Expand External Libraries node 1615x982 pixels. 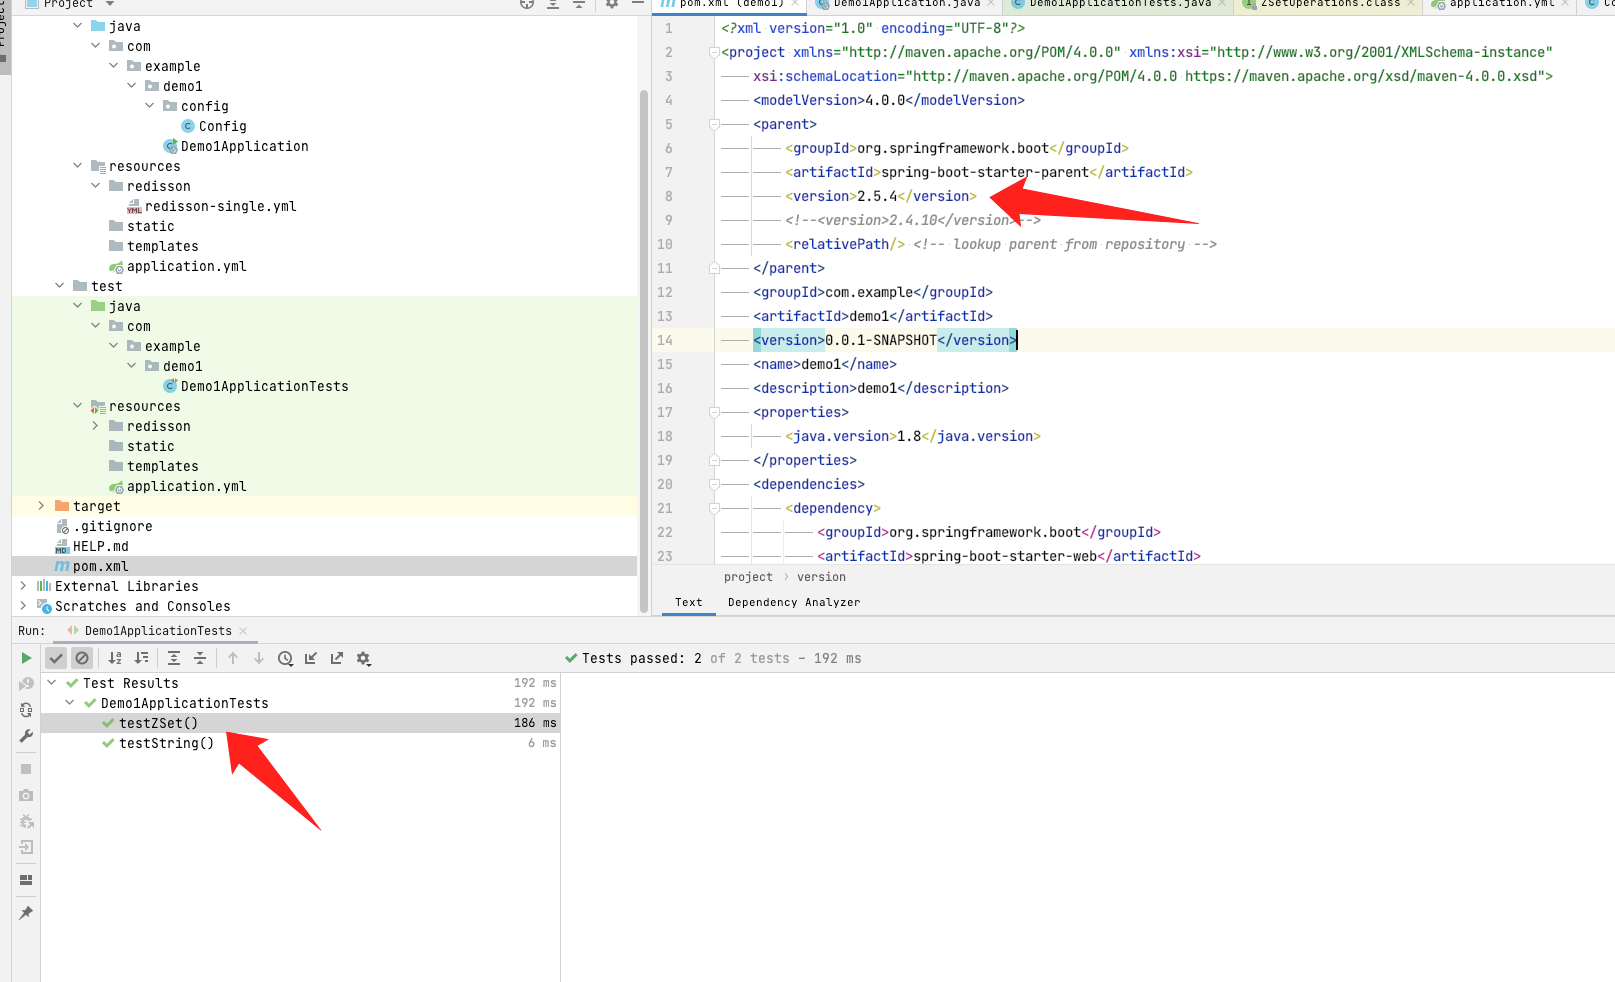23,586
